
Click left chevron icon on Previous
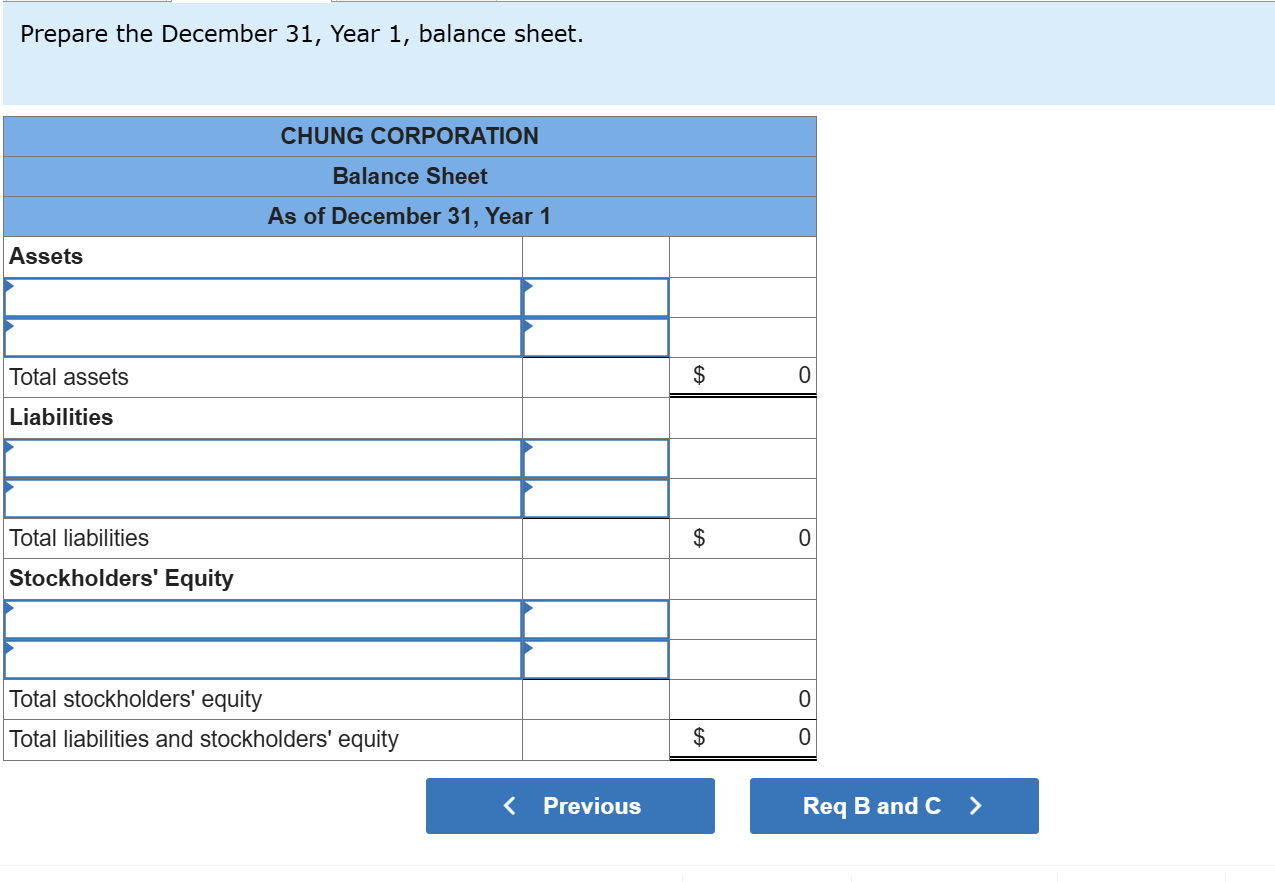pos(511,806)
